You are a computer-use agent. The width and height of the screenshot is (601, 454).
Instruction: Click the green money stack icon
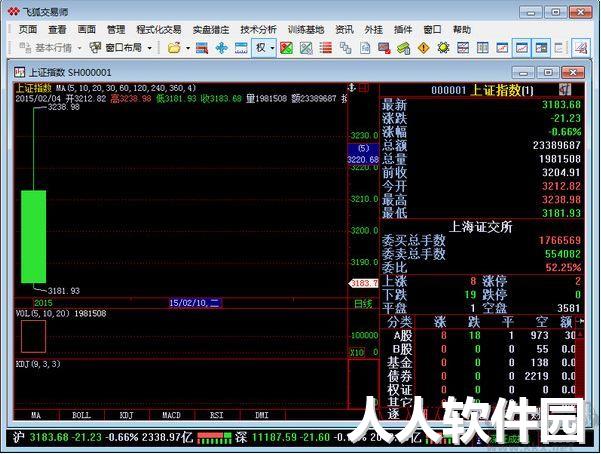403,48
